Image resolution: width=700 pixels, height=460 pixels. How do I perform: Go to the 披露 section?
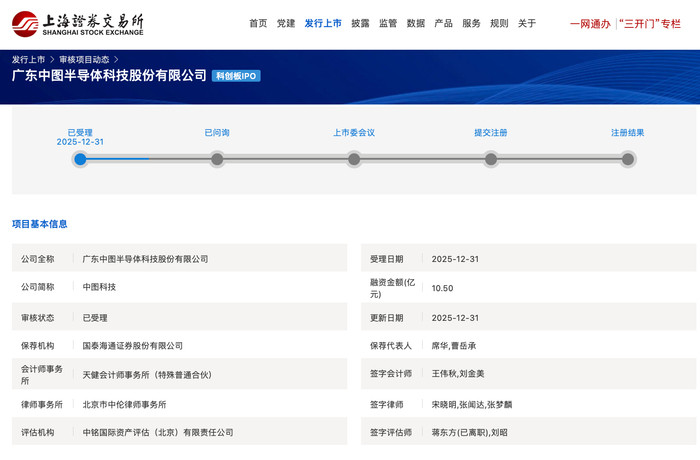360,23
